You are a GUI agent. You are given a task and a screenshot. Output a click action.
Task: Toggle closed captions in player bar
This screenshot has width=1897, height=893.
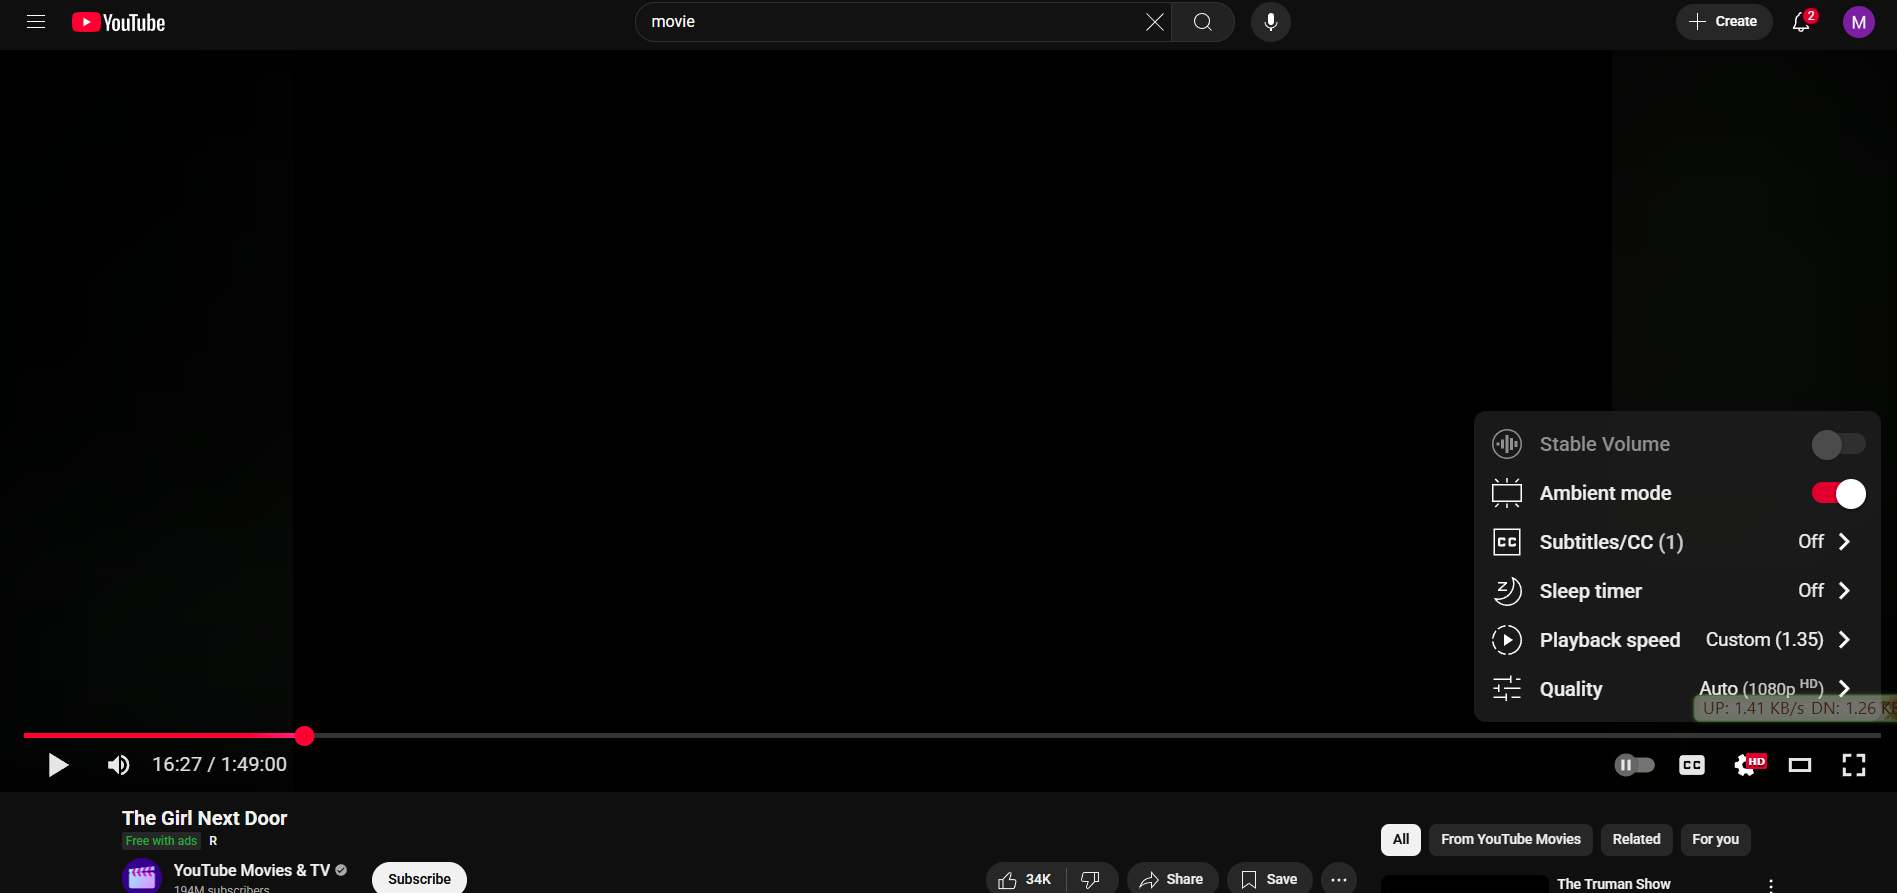(x=1692, y=765)
